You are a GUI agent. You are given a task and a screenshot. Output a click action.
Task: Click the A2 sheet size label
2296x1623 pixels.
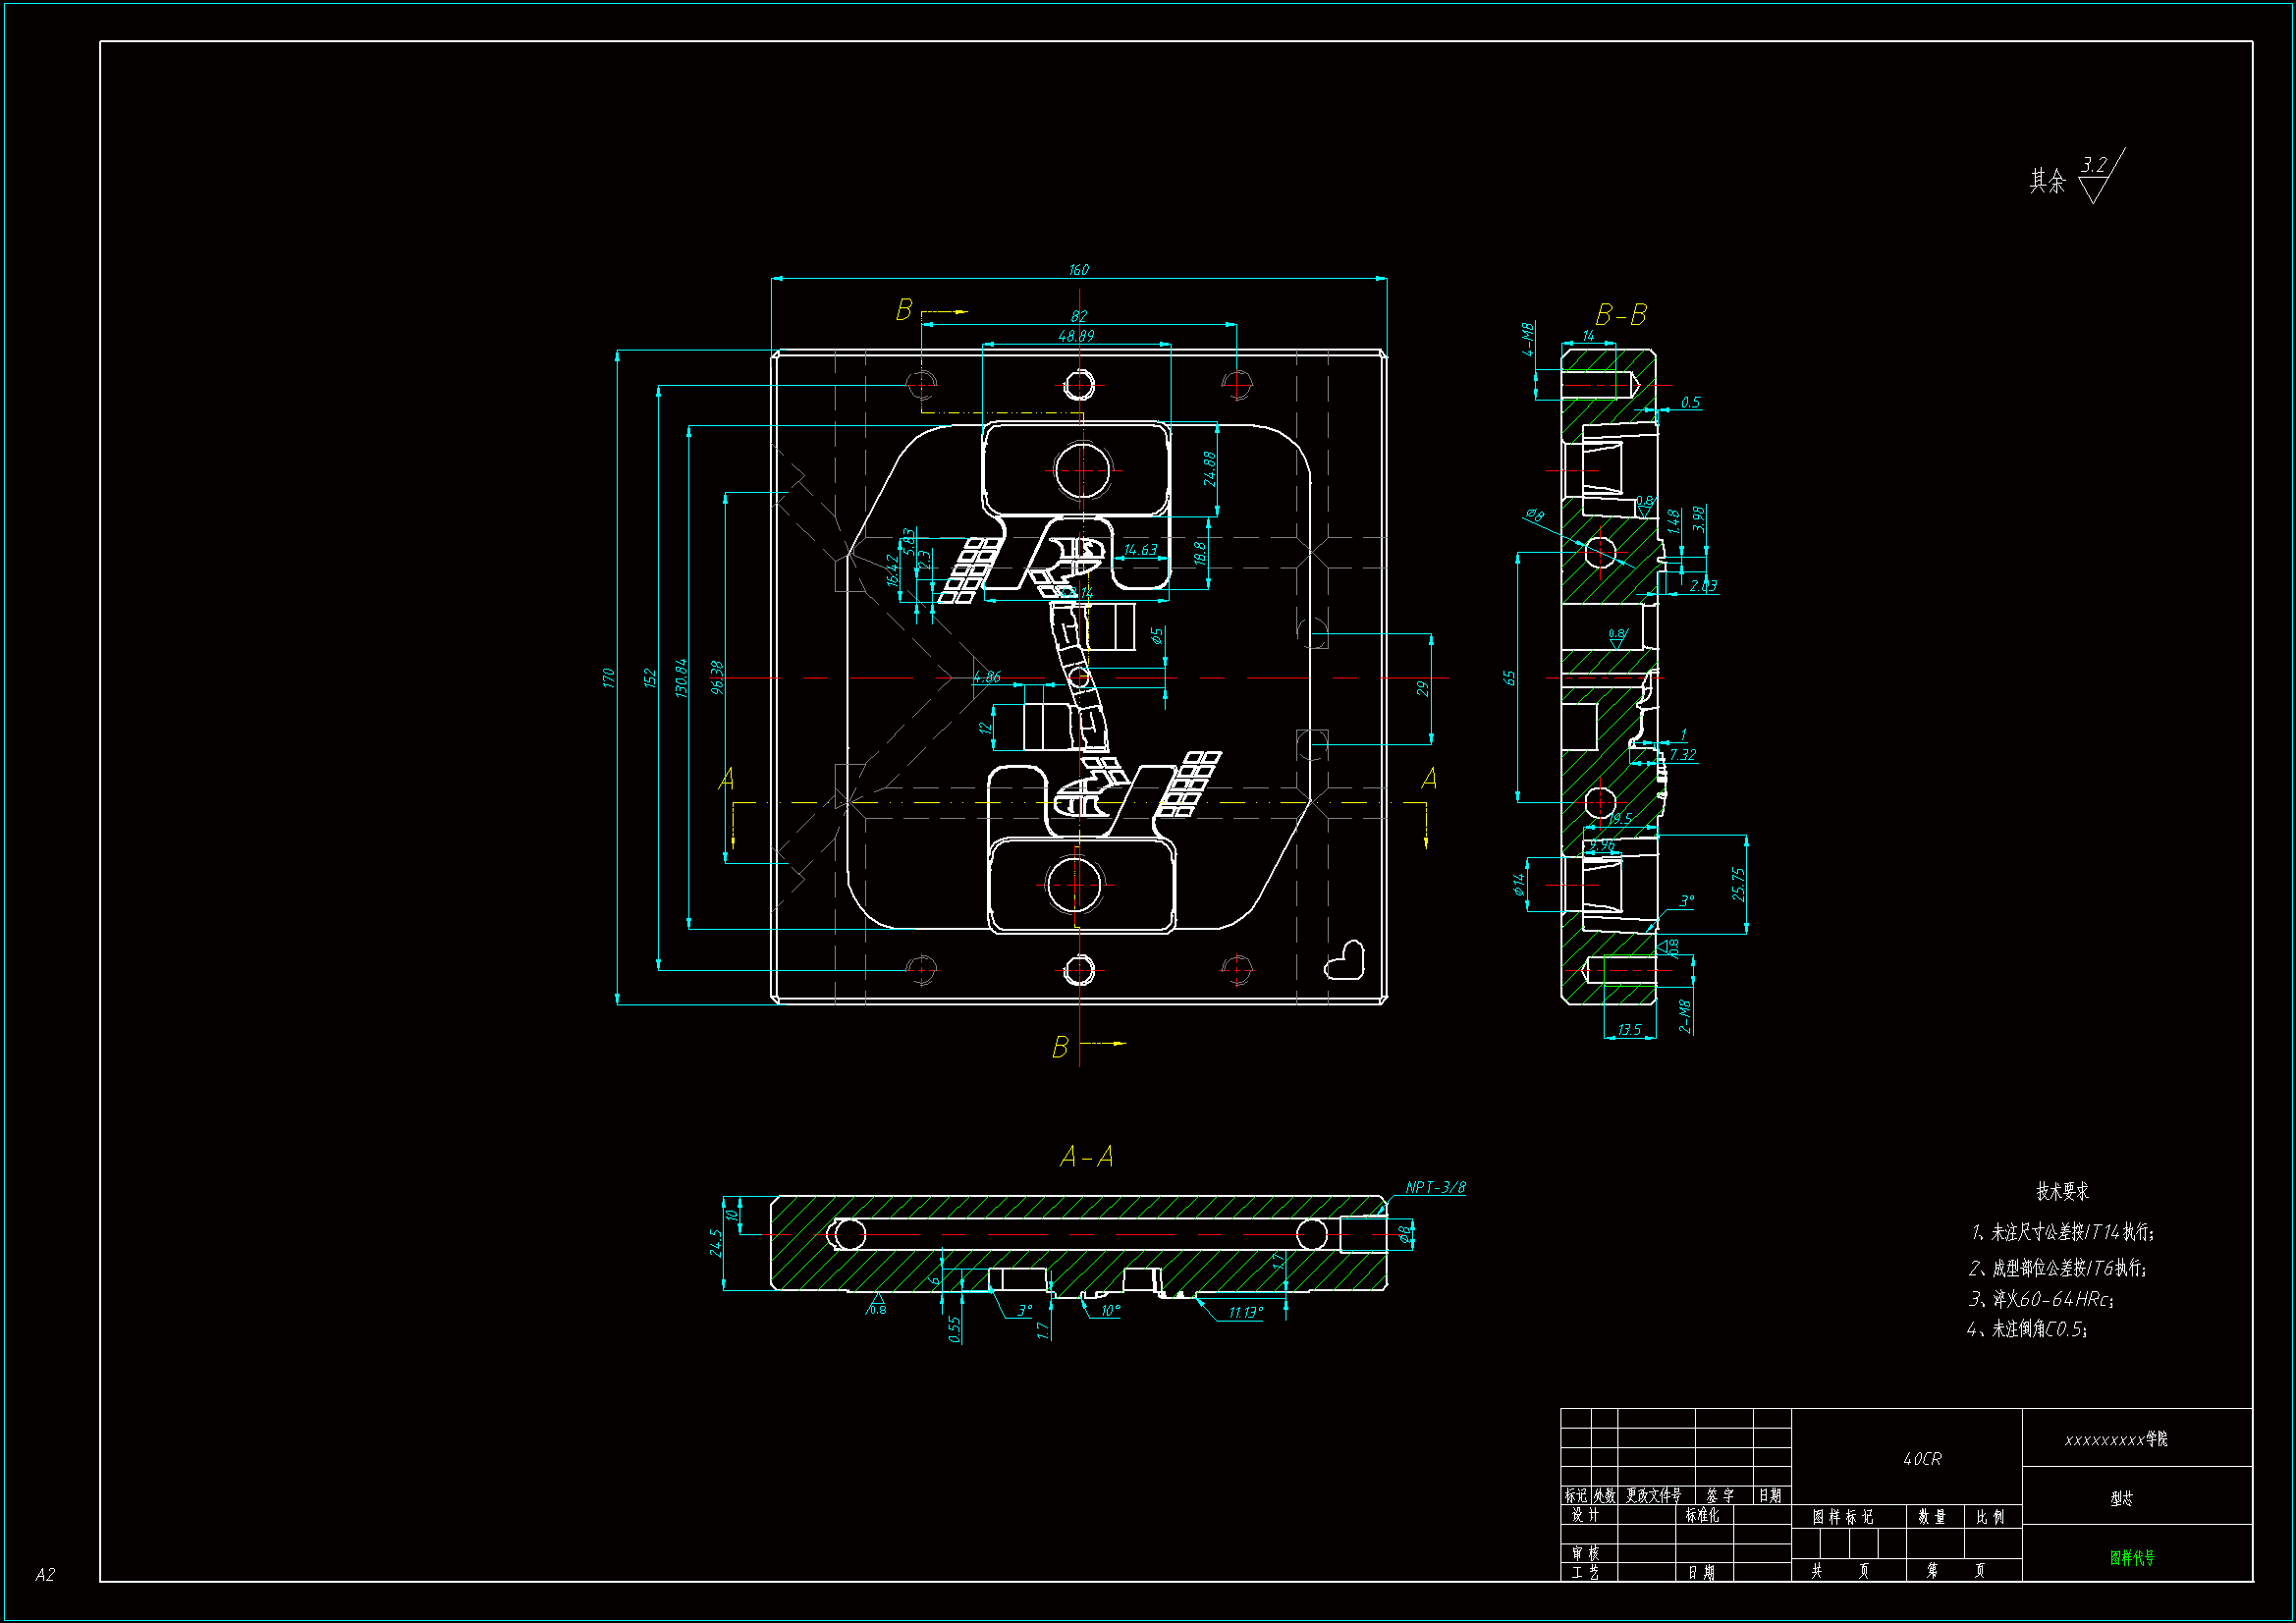45,1574
